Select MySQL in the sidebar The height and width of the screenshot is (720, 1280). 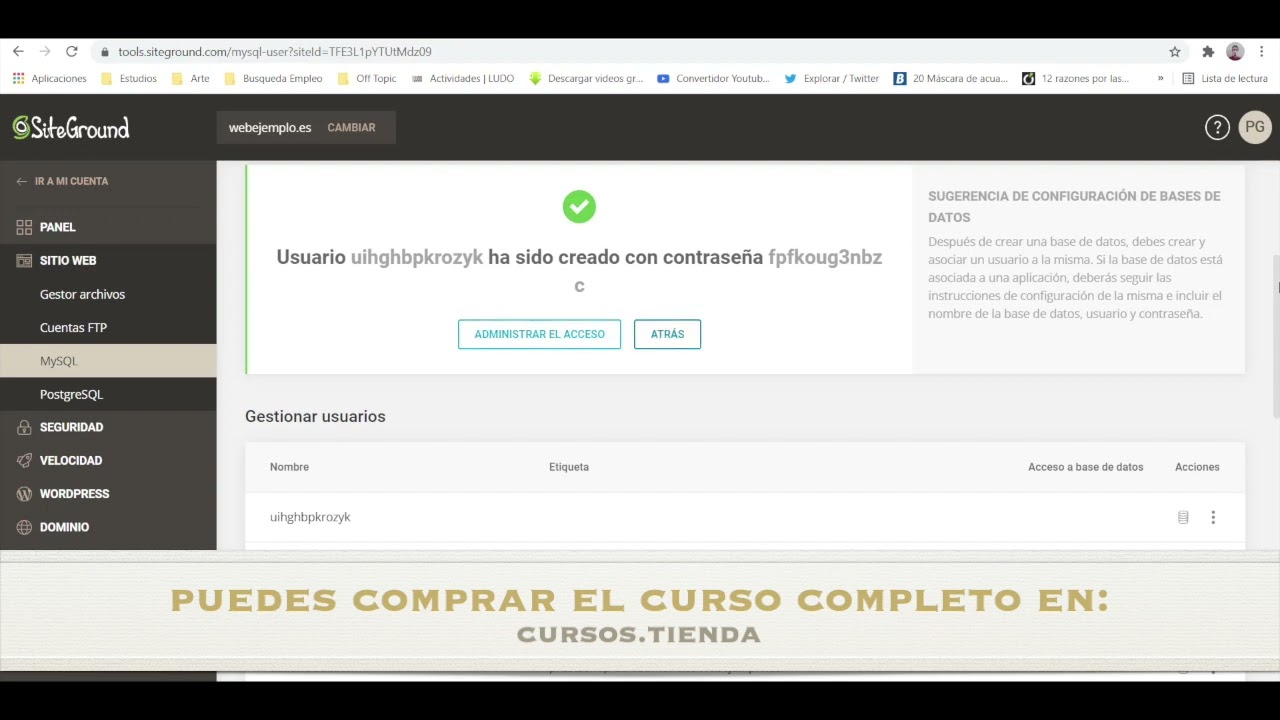[x=108, y=361]
